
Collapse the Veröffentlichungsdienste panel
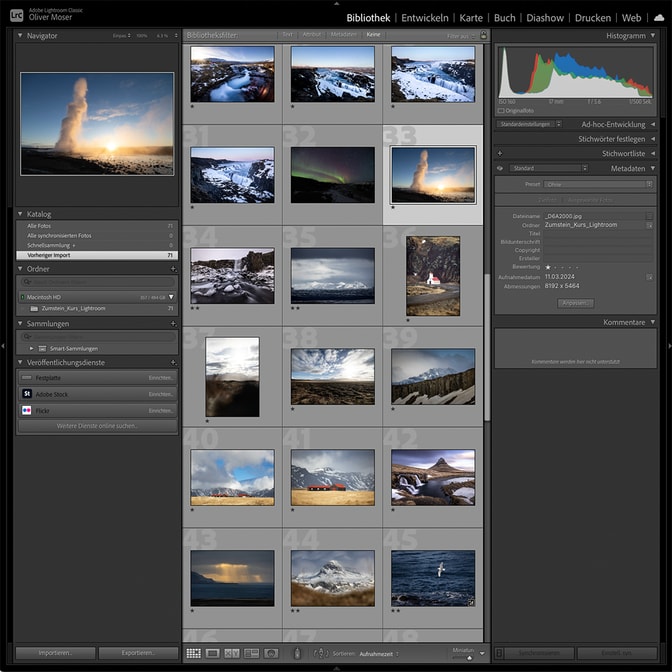(20, 363)
